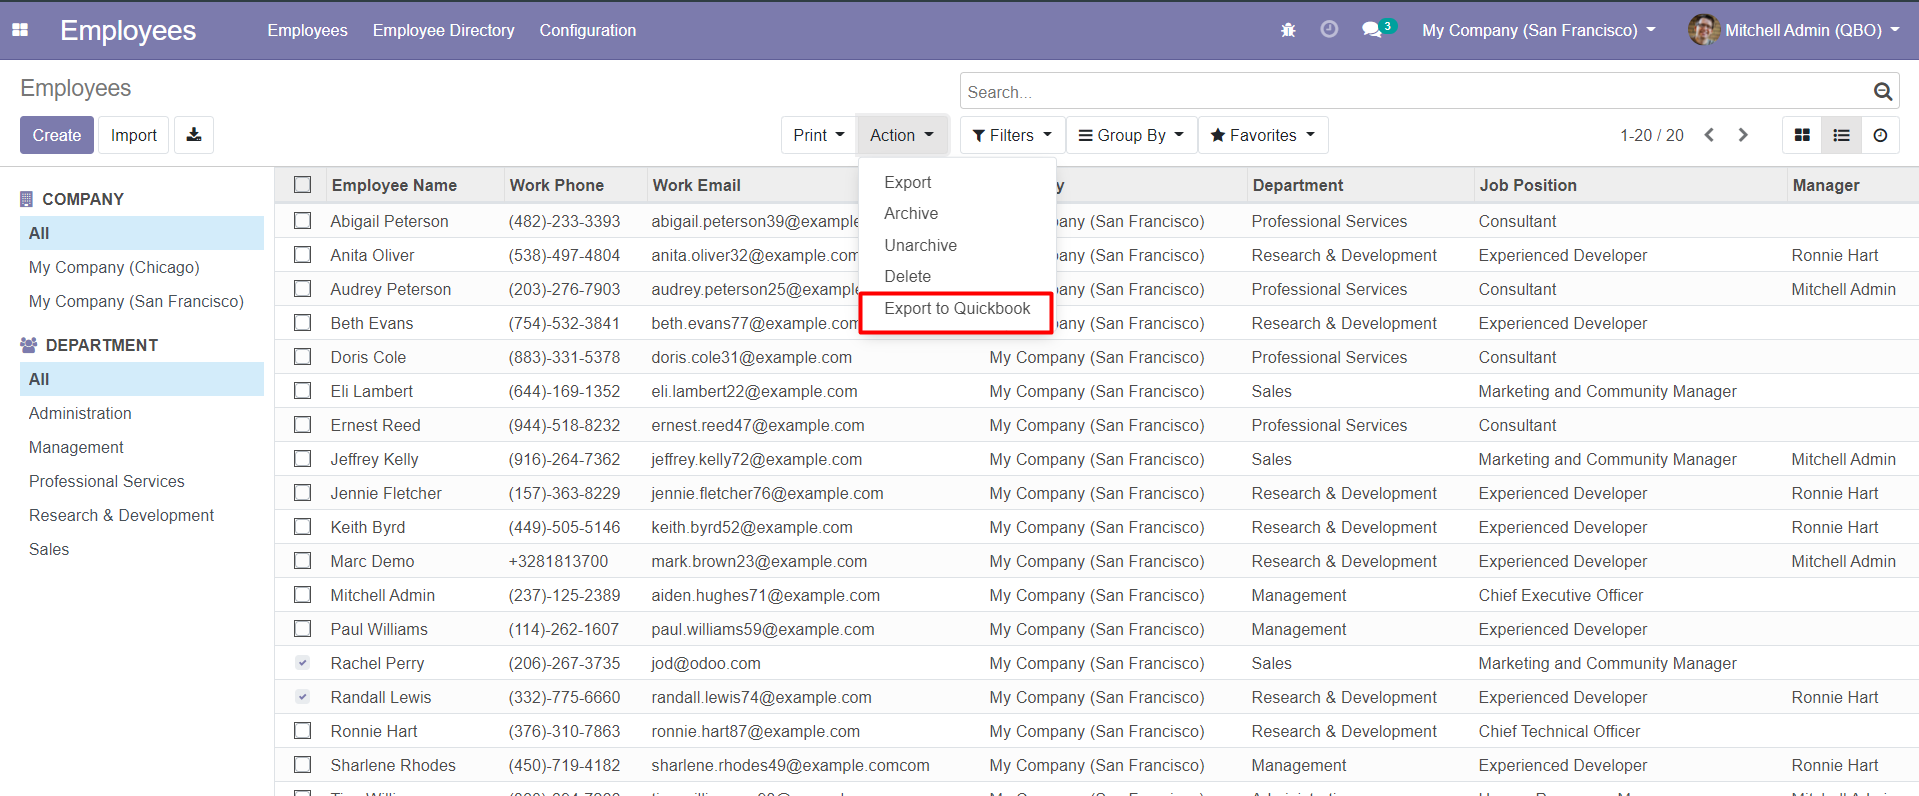Viewport: 1919px width, 796px height.
Task: Uncheck Randall Lewis row checkbox
Action: (302, 697)
